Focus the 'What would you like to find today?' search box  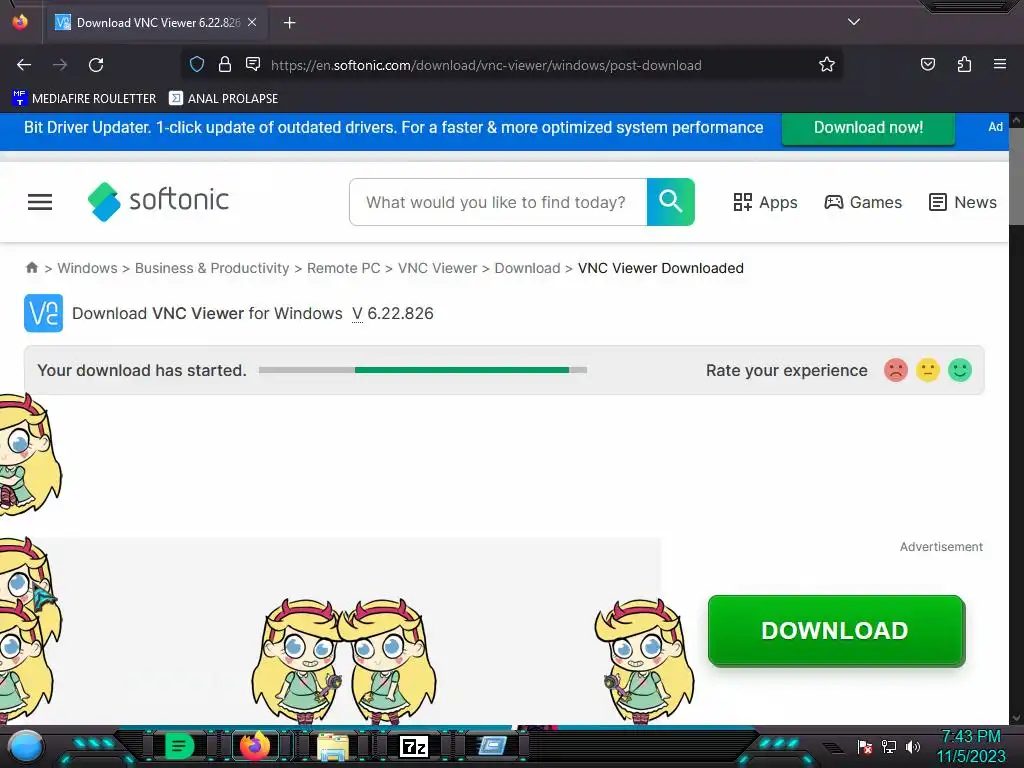click(x=498, y=202)
